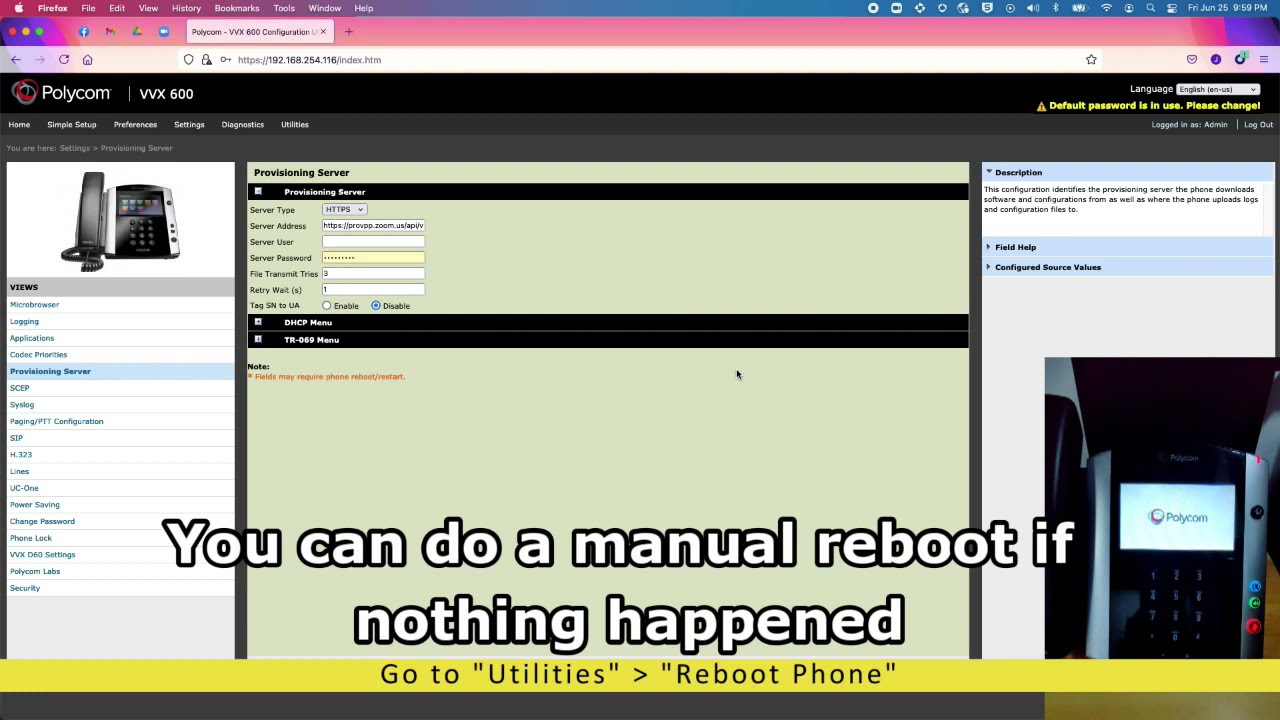This screenshot has height=720, width=1280.
Task: Close the Polycom VVX 600 tab
Action: click(323, 32)
